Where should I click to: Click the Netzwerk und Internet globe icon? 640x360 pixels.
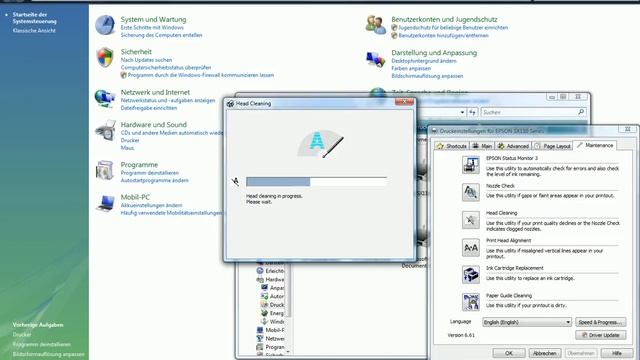point(105,98)
